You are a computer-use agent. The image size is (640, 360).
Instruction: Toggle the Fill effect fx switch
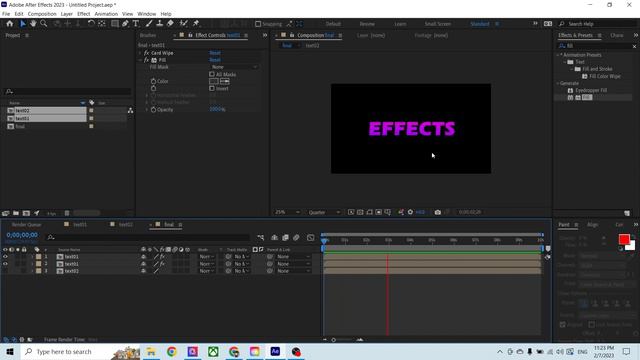(x=147, y=60)
